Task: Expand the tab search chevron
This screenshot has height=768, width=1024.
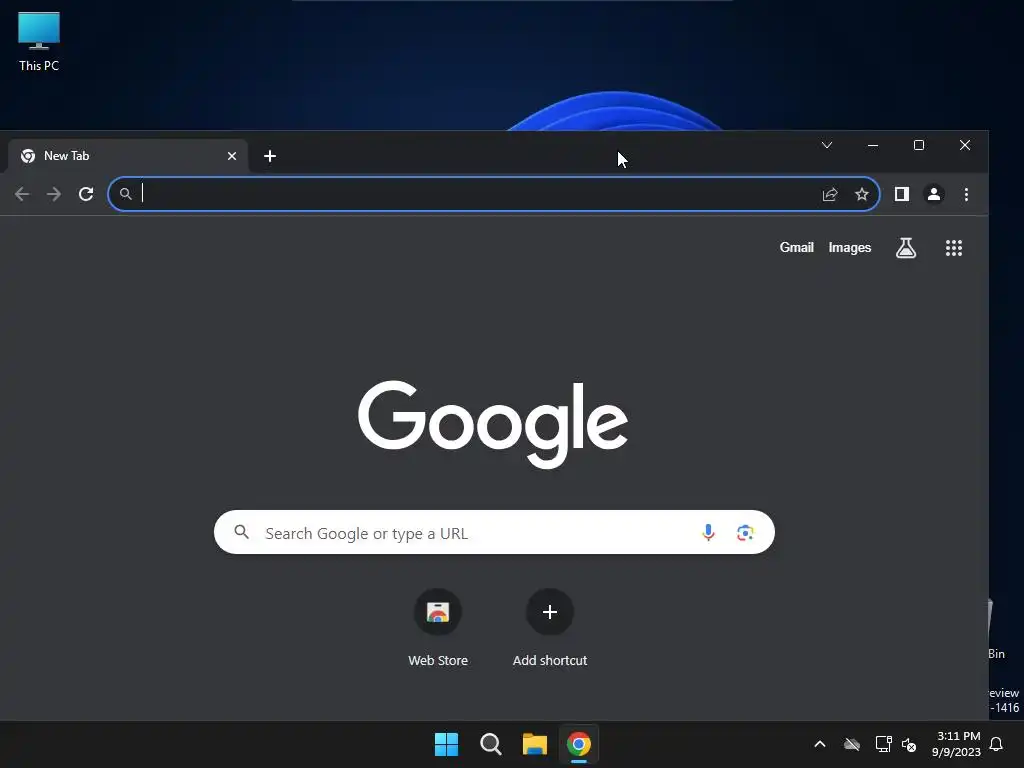Action: 827,145
